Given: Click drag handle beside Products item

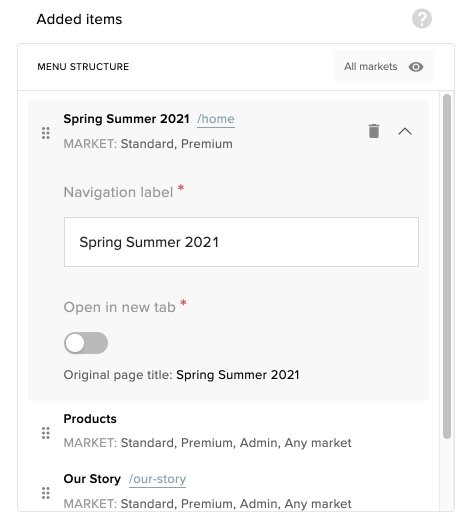Looking at the screenshot, I should pos(46,433).
